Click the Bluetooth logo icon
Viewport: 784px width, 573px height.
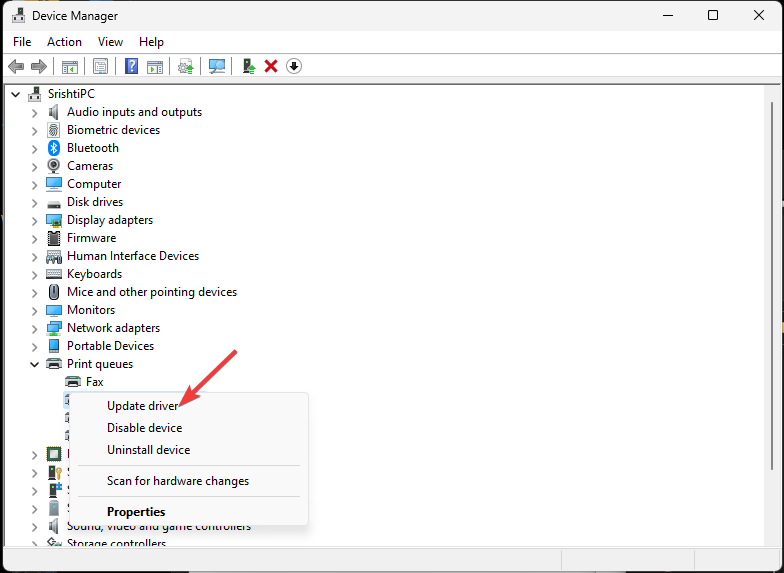[54, 148]
